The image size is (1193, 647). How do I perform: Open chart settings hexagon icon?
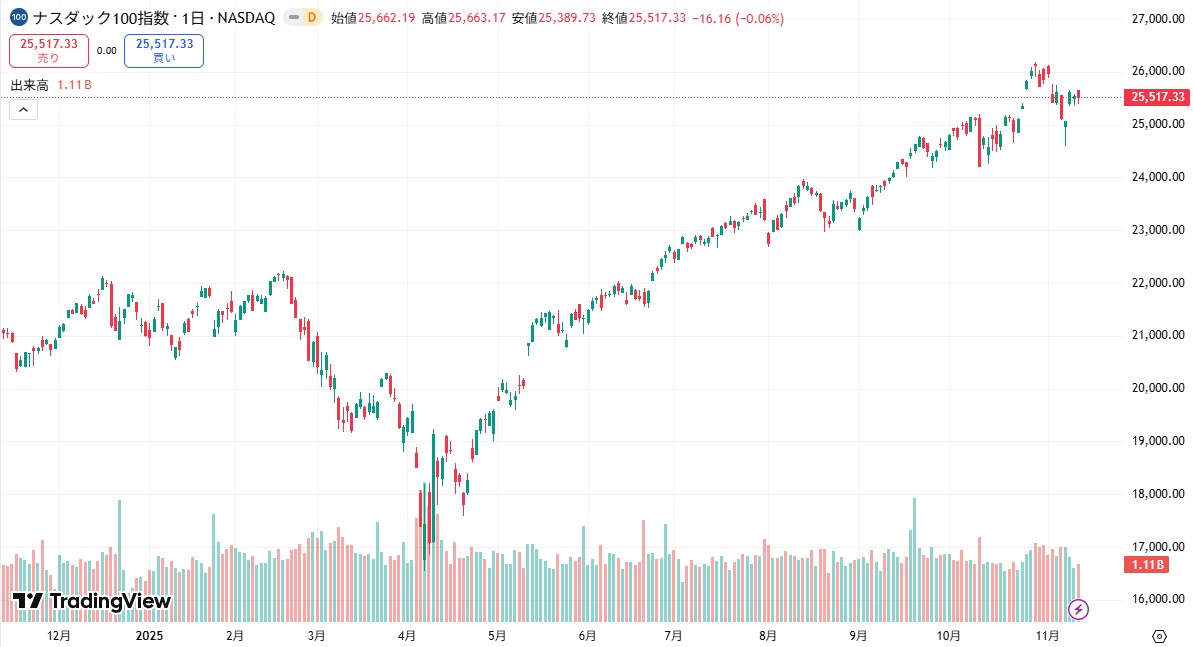(1159, 636)
